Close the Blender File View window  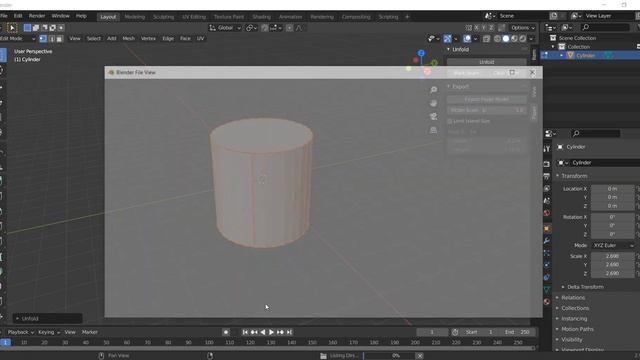pyautogui.click(x=532, y=73)
